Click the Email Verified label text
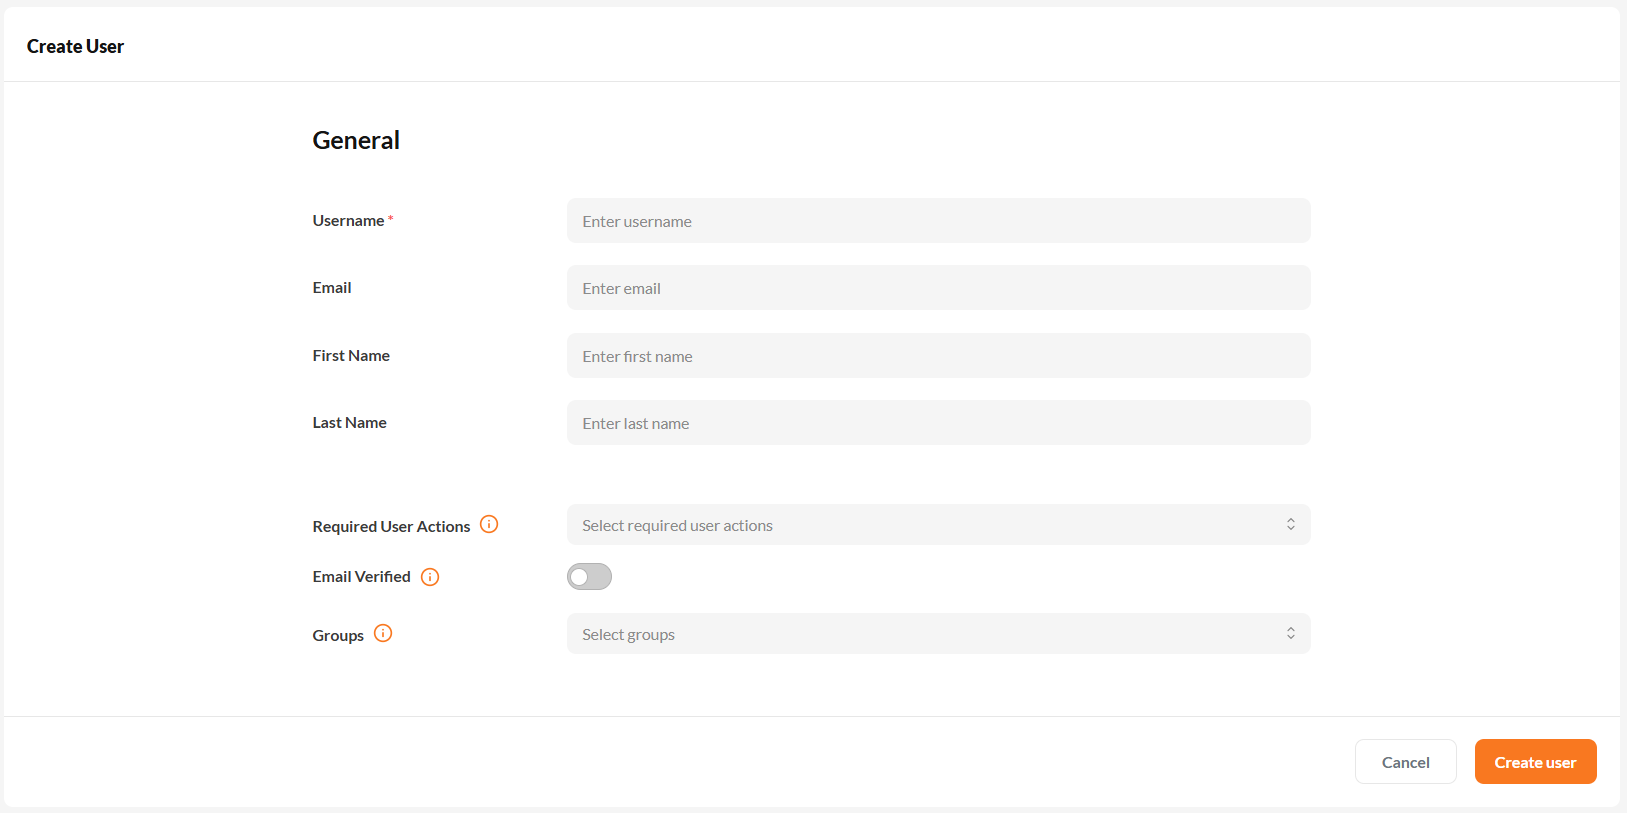The height and width of the screenshot is (813, 1627). (361, 577)
